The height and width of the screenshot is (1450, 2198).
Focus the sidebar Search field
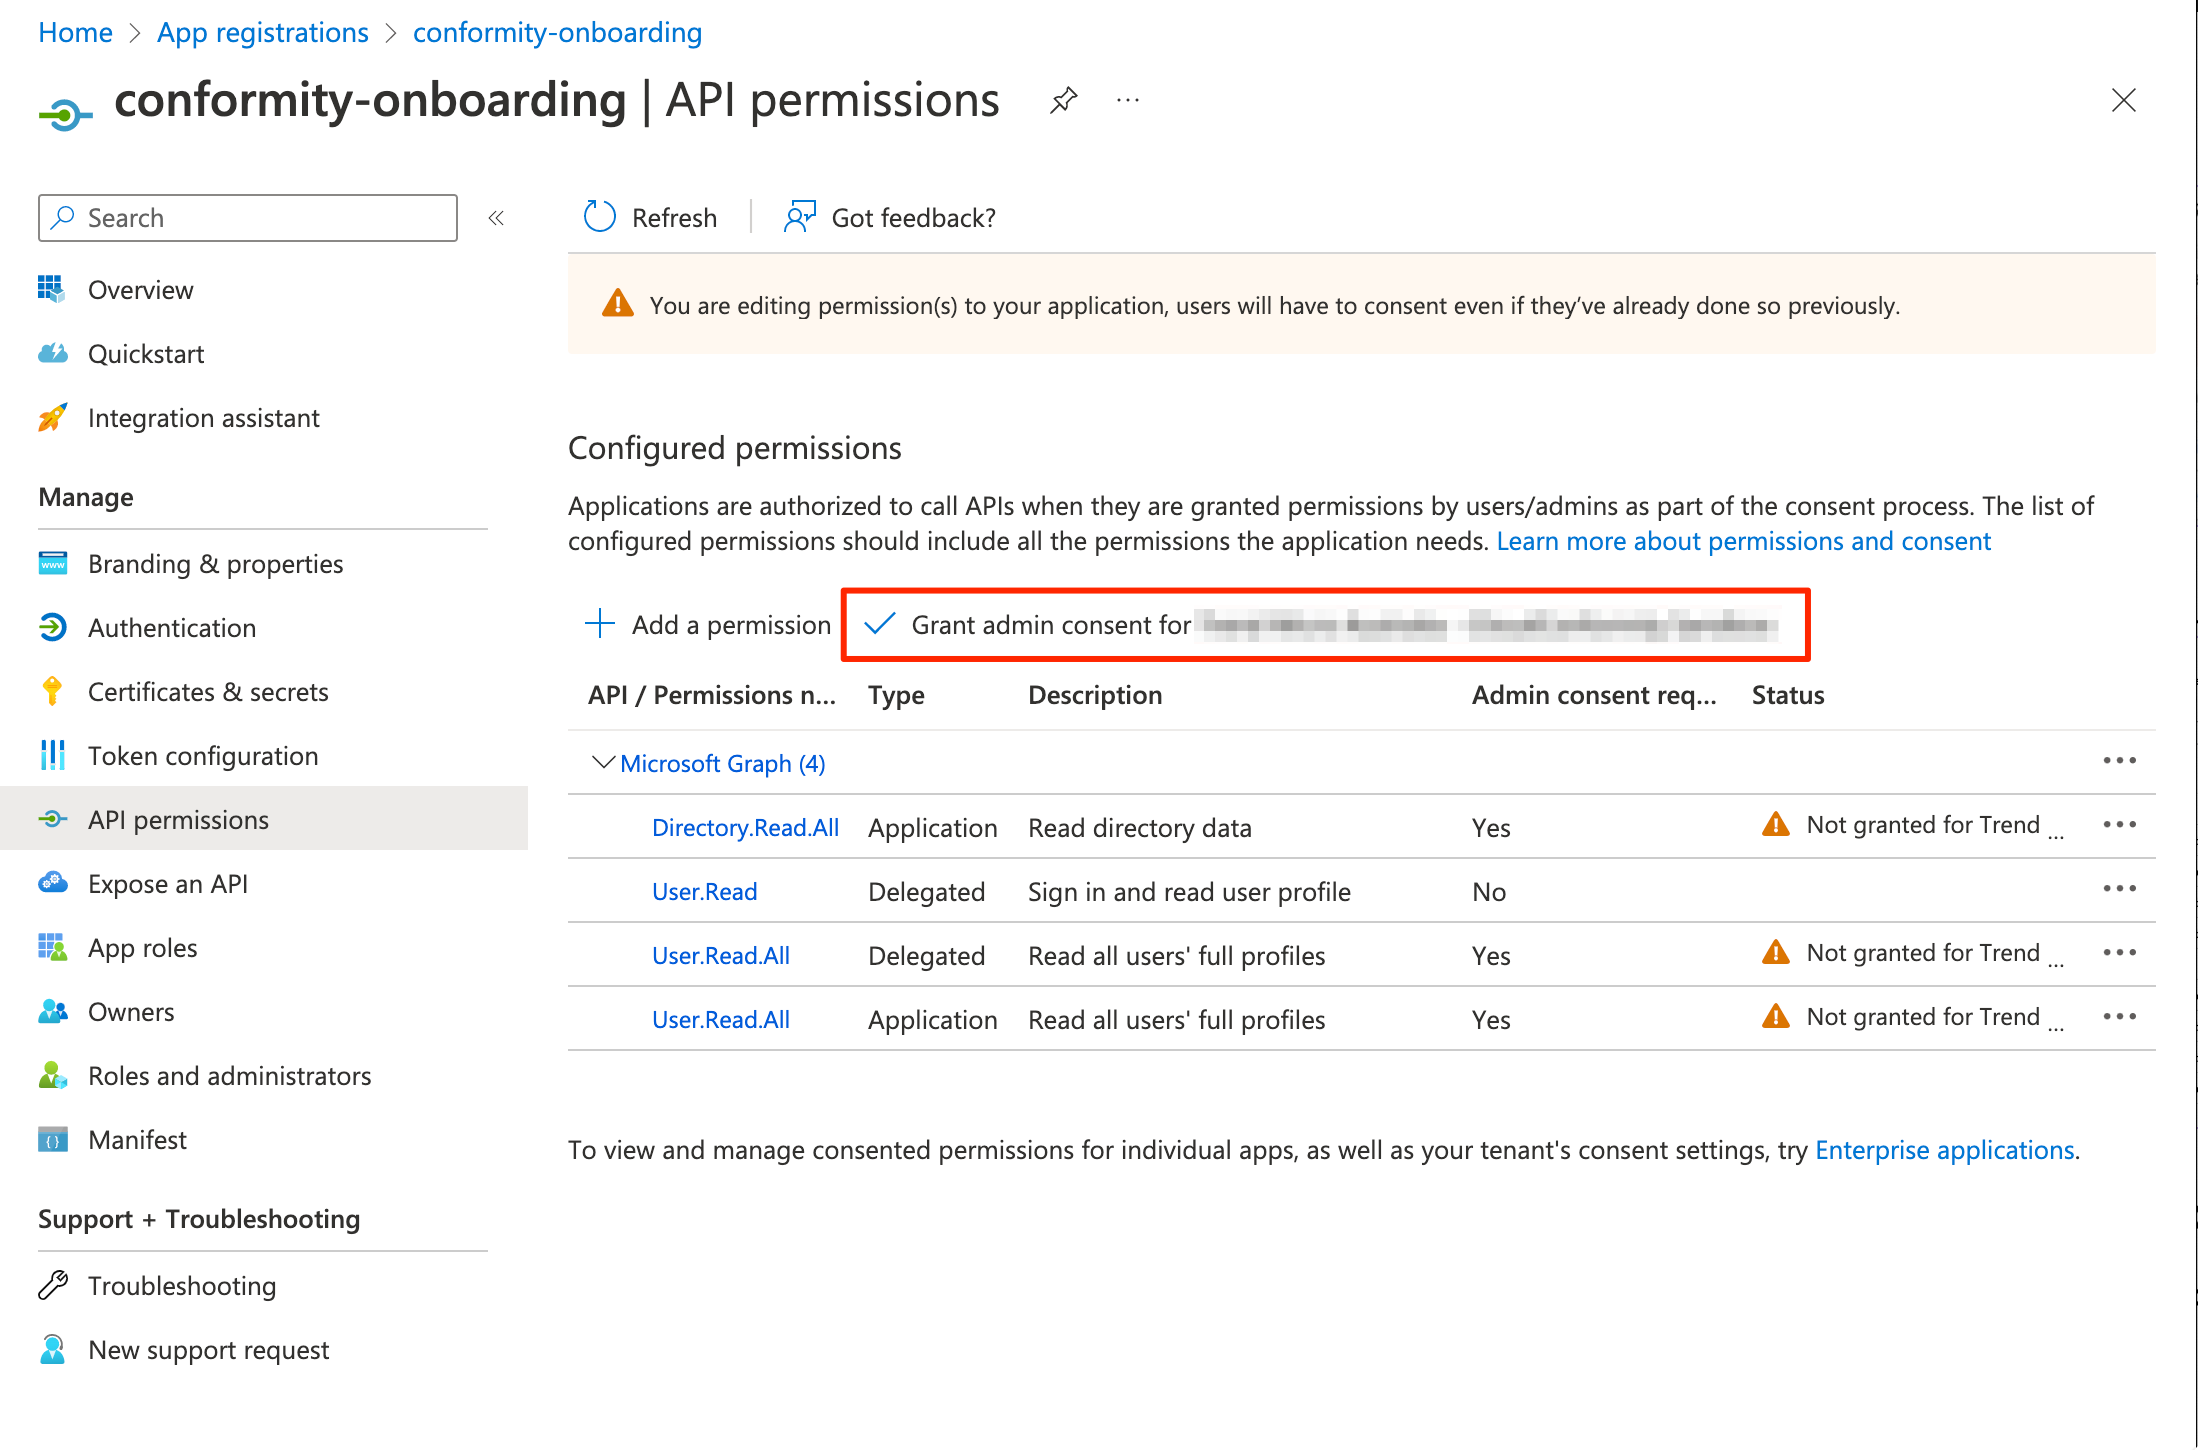pos(248,217)
